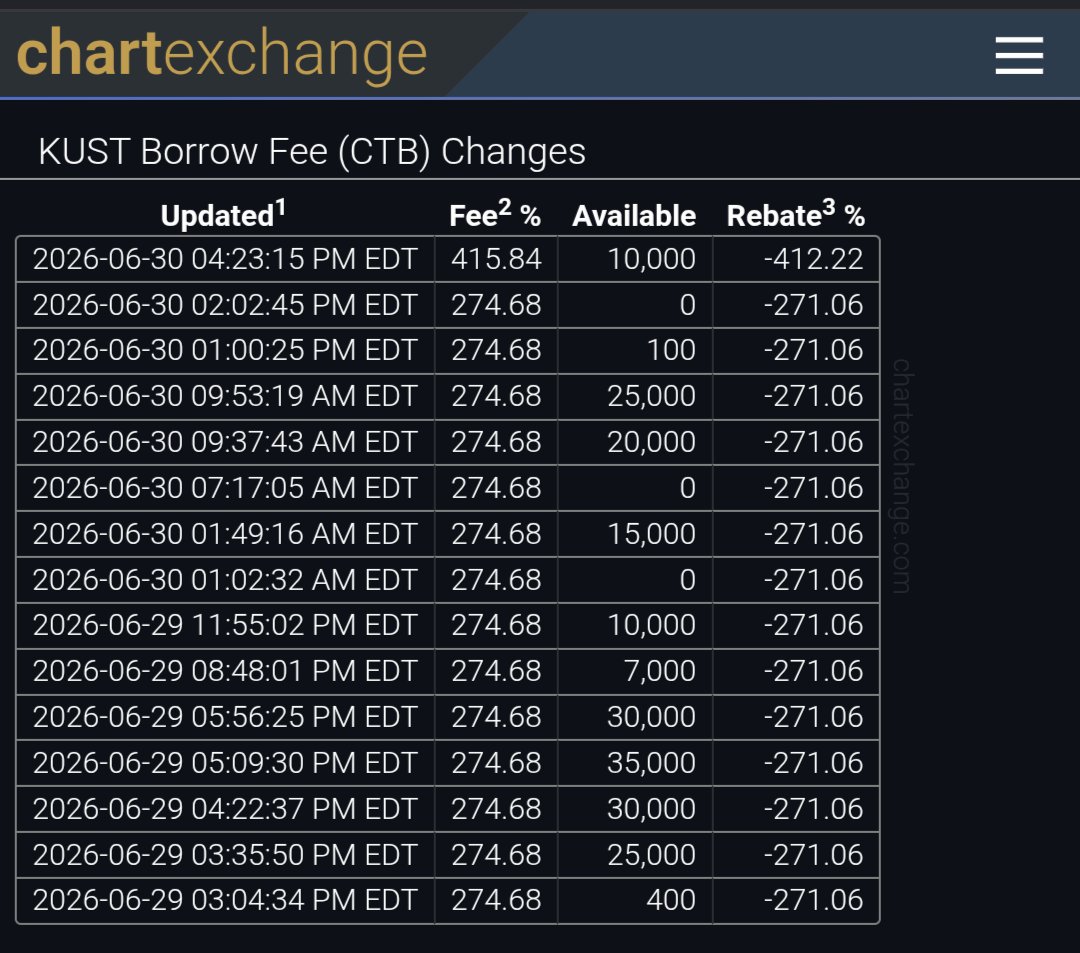Click the Available column header
The height and width of the screenshot is (953, 1080).
pos(634,216)
